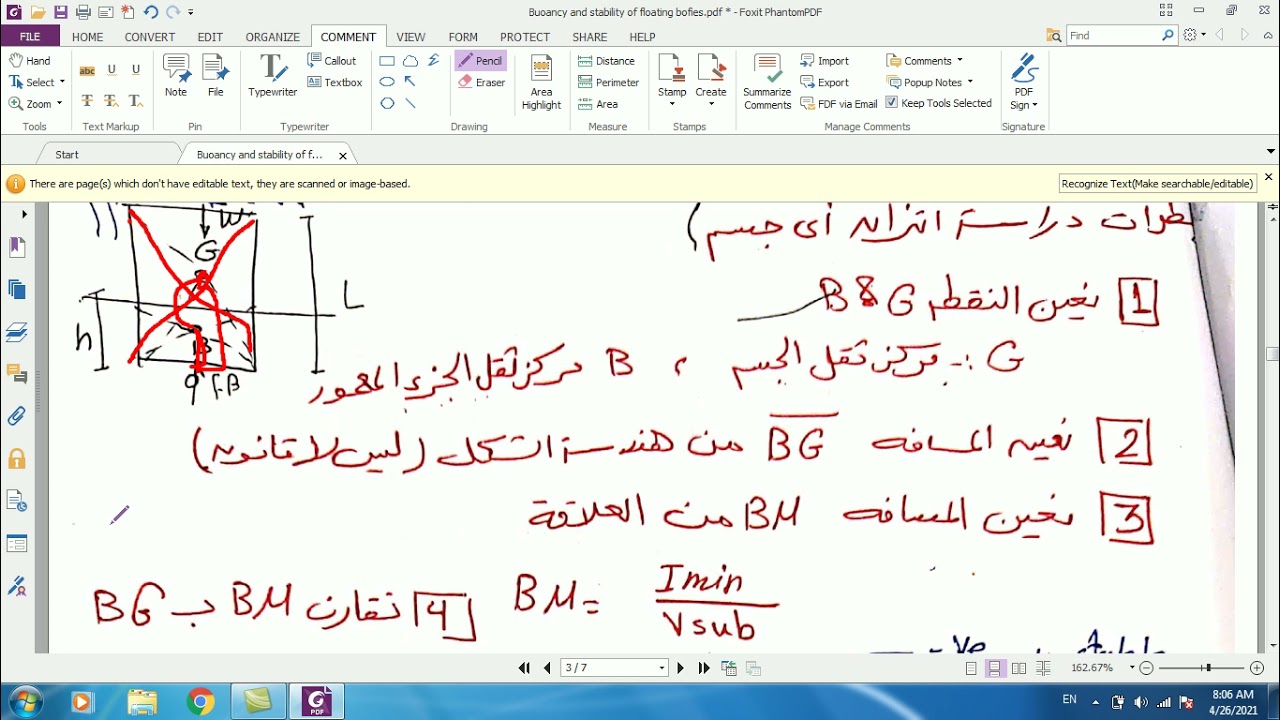Click the Save icon in quick access toolbar

coord(61,12)
